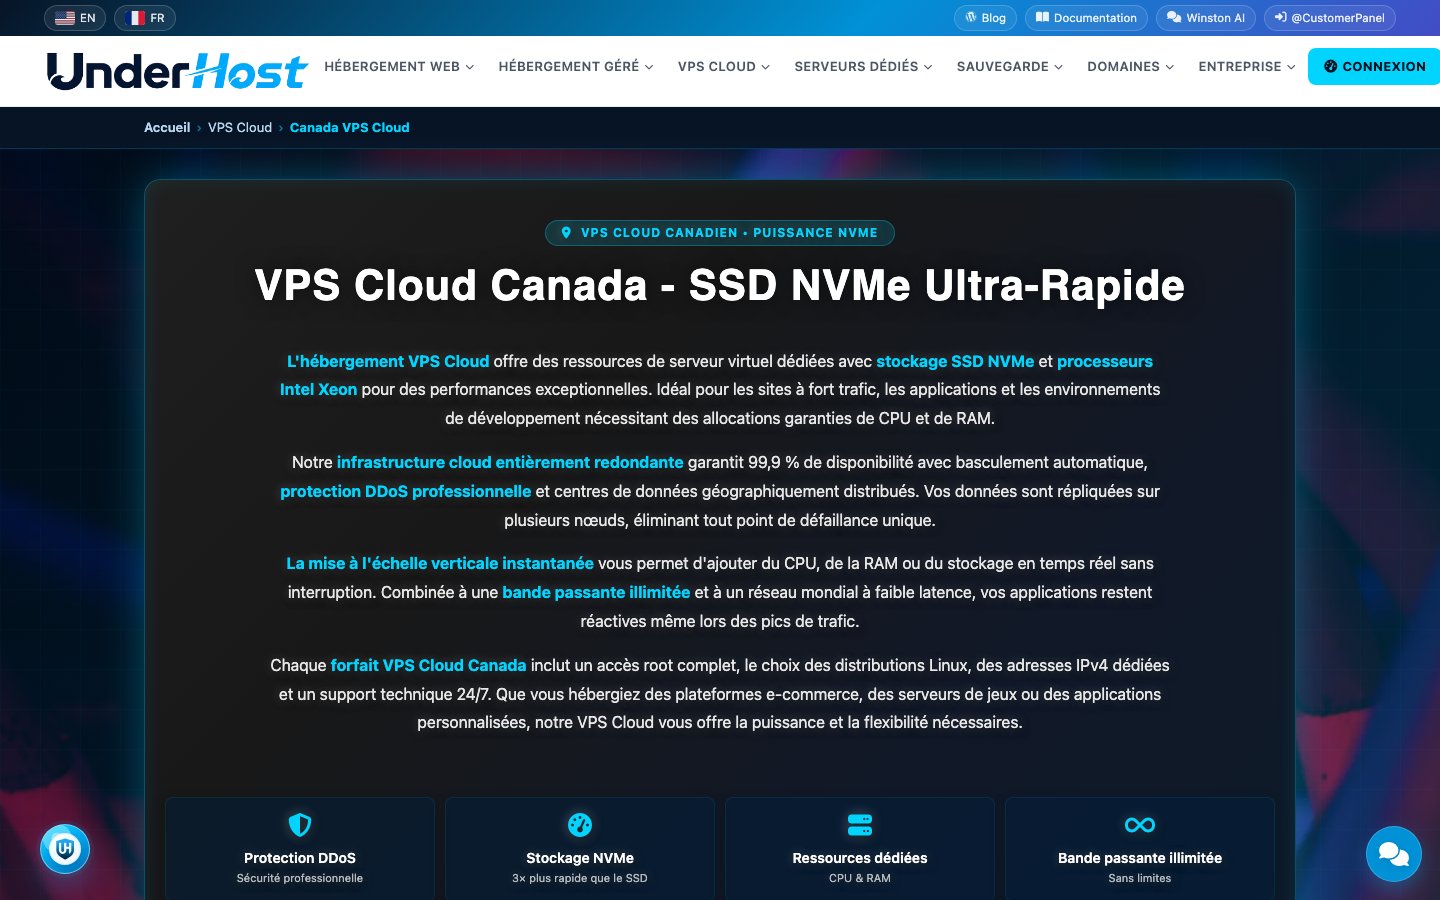
Task: Open the Sauvegarde dropdown menu
Action: tap(1010, 67)
